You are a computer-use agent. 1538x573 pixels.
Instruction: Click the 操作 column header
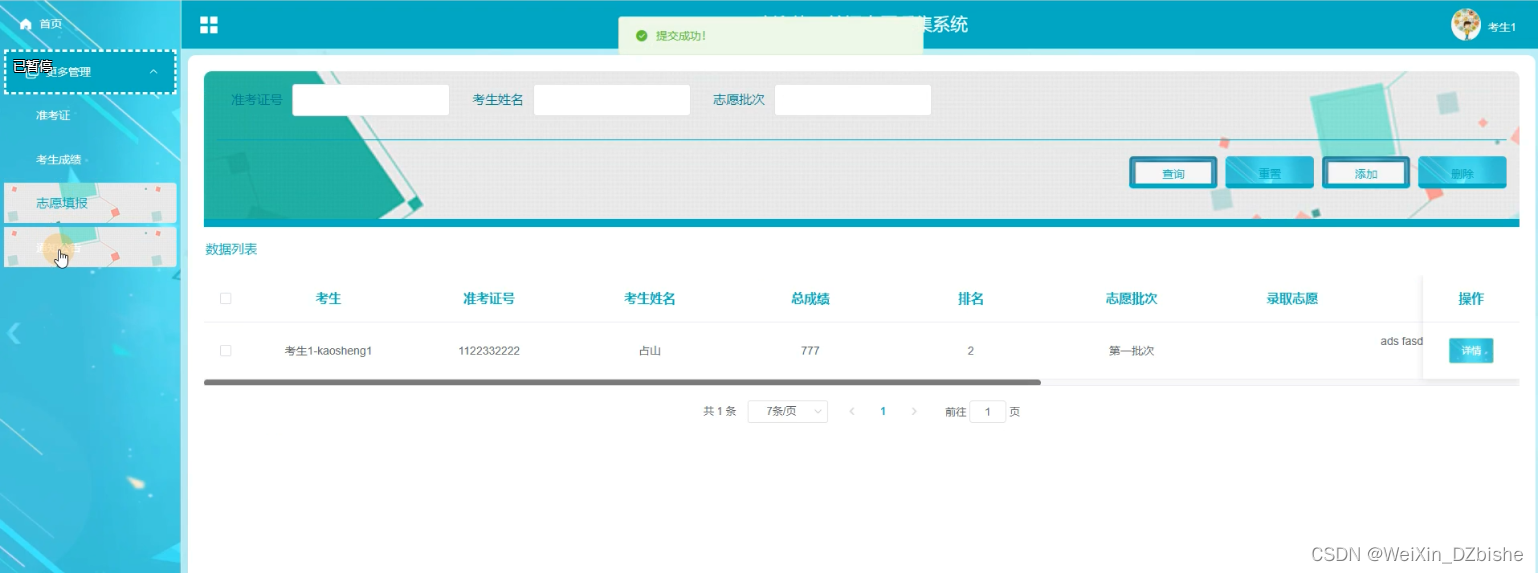1471,298
